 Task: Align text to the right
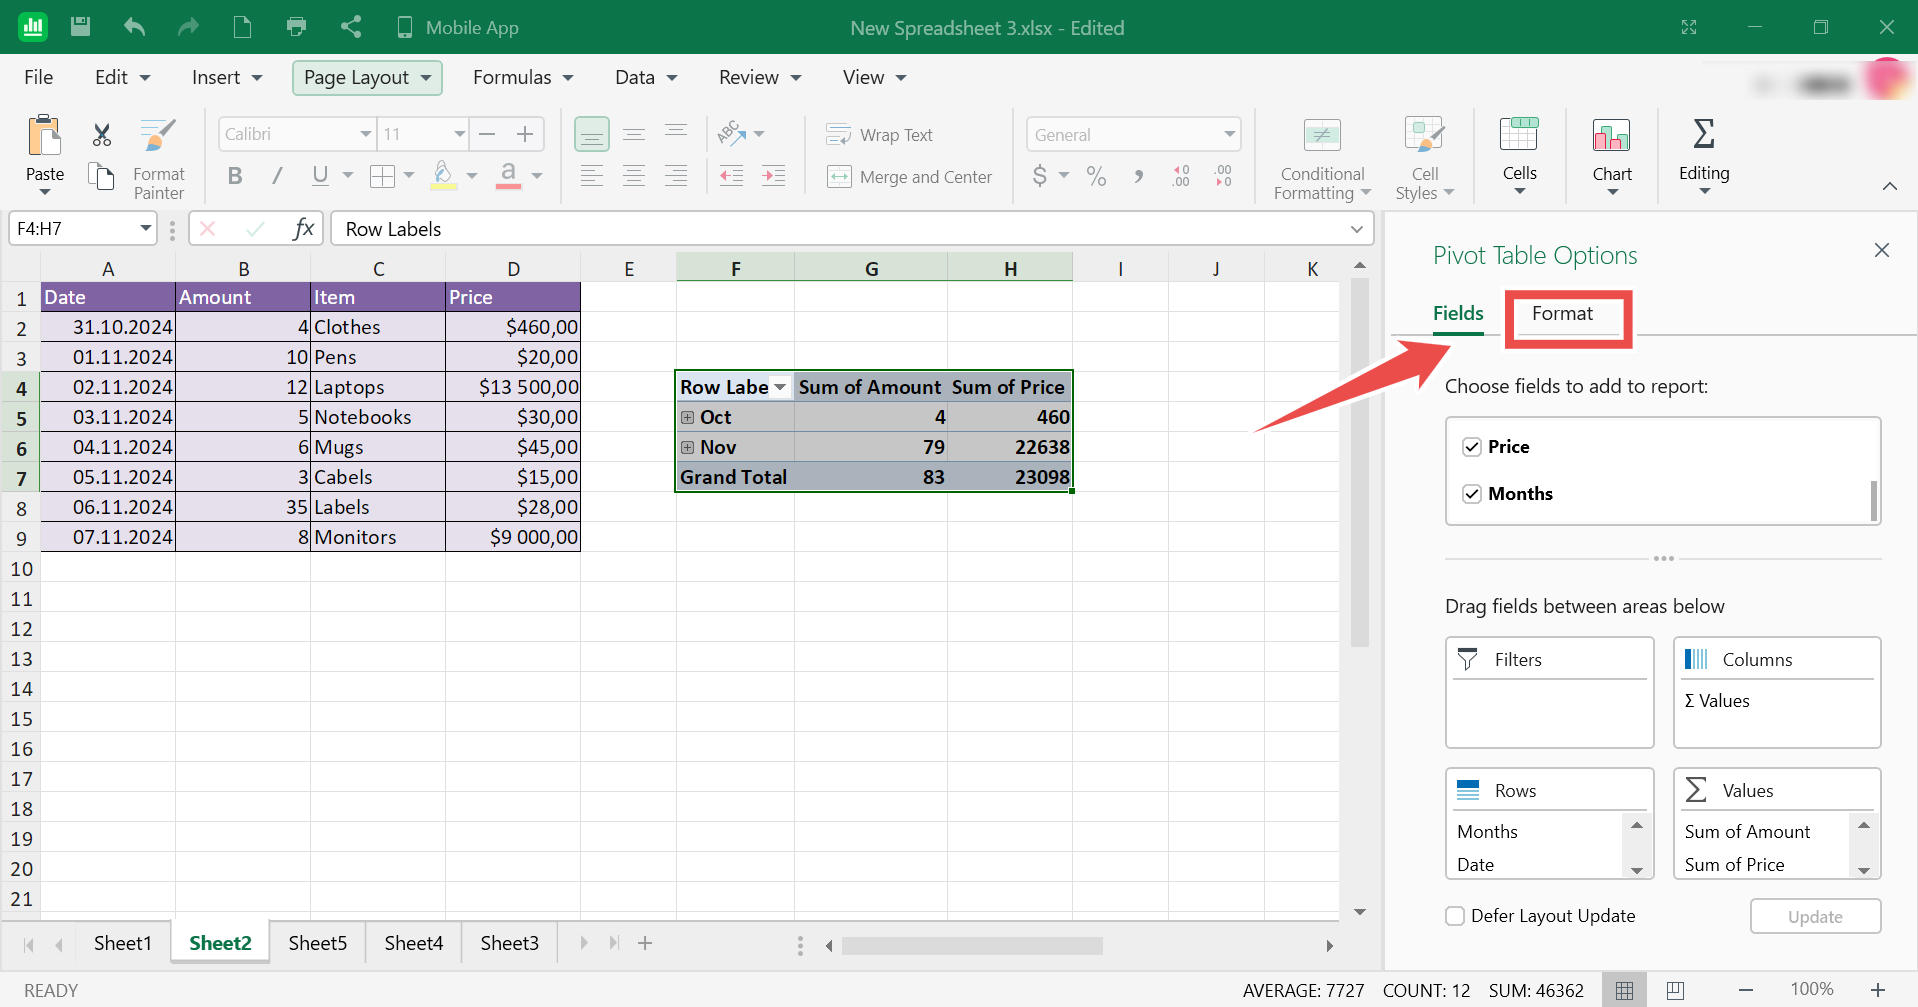(676, 177)
